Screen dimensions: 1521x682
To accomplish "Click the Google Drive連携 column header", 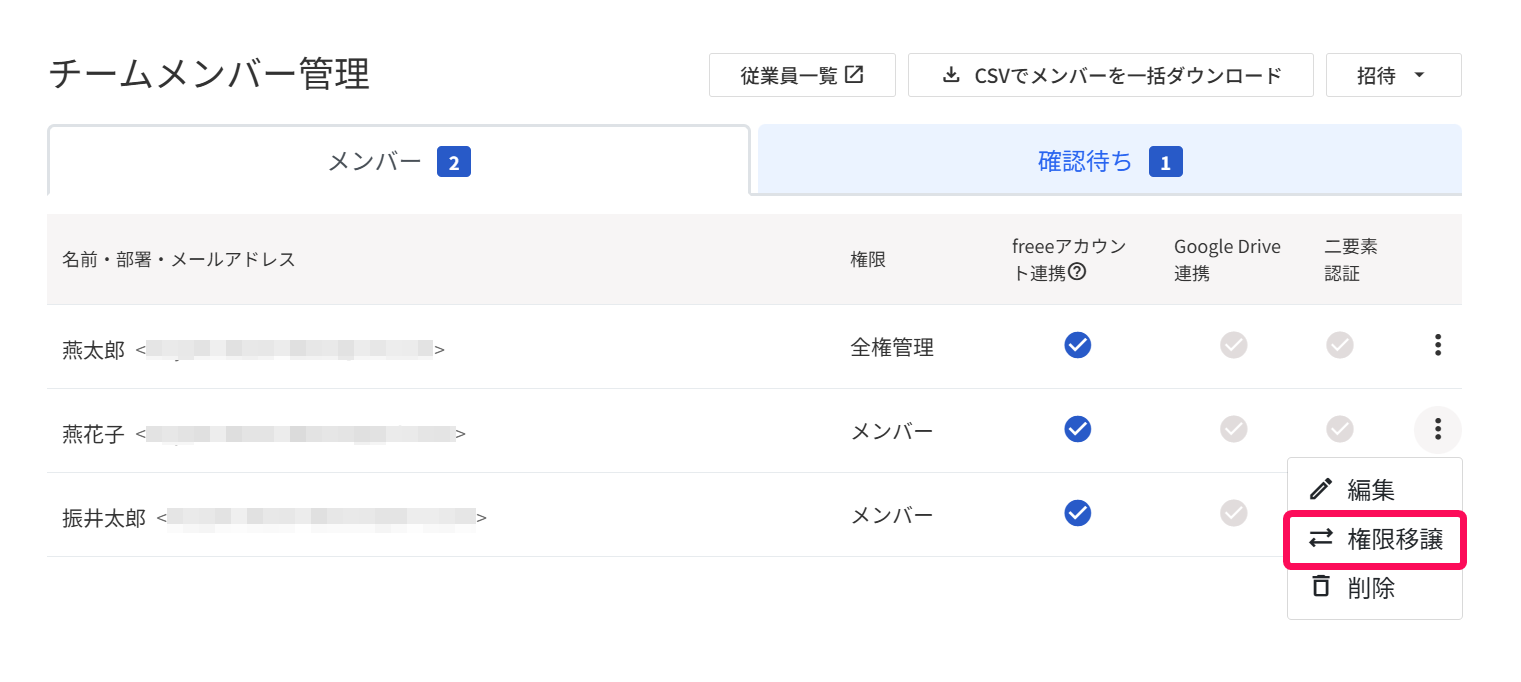I will [1227, 260].
